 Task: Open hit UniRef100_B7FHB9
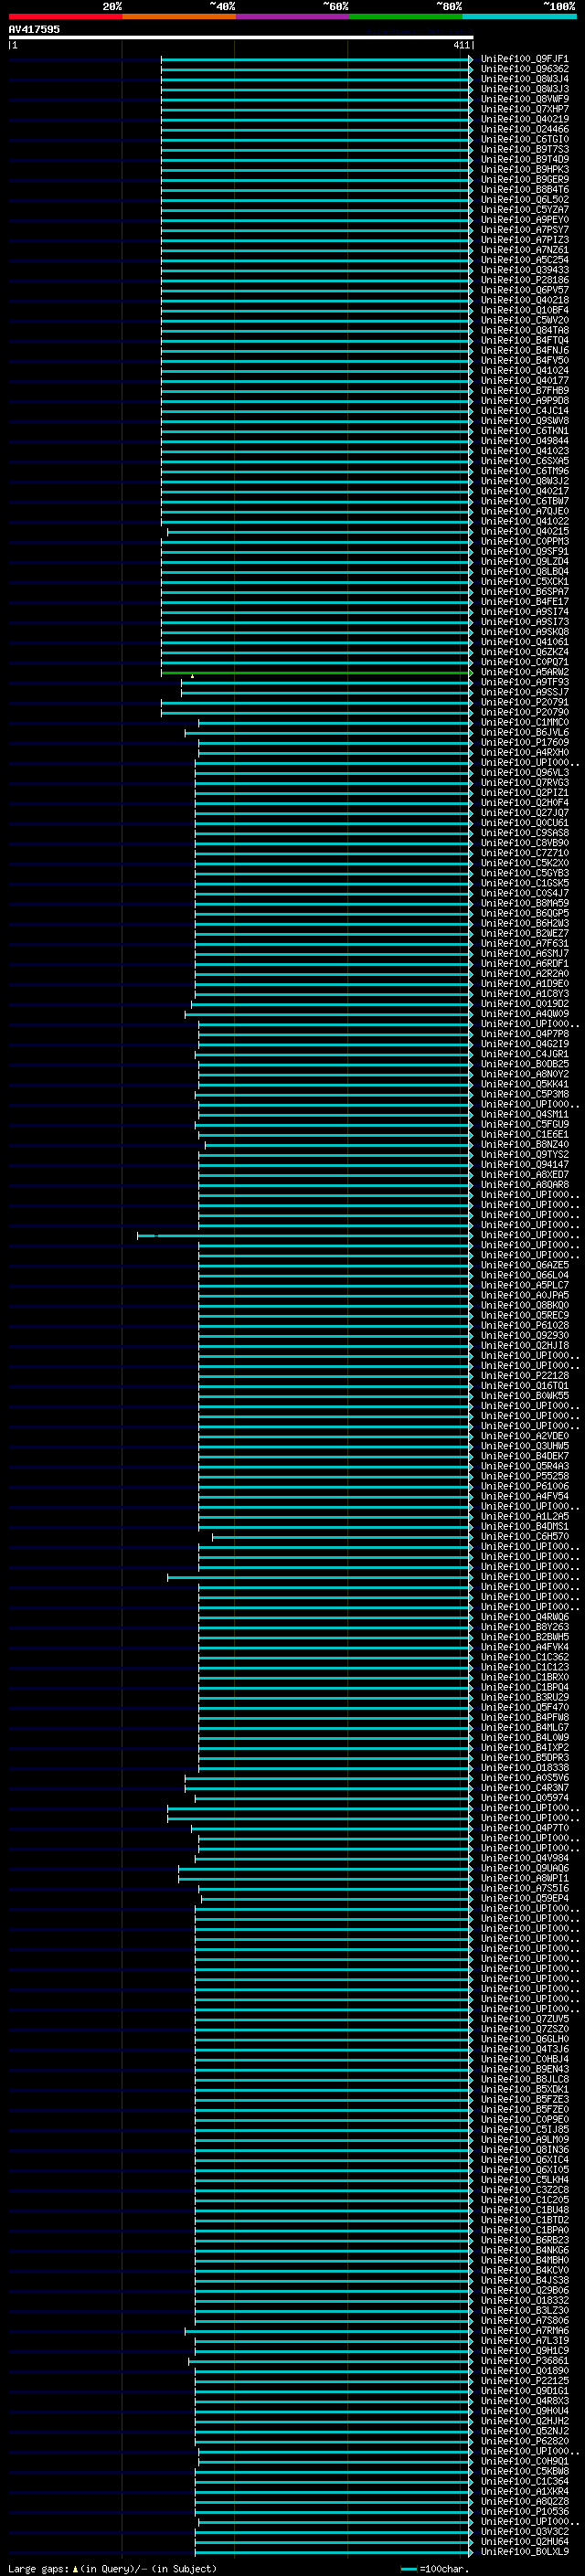click(x=525, y=390)
